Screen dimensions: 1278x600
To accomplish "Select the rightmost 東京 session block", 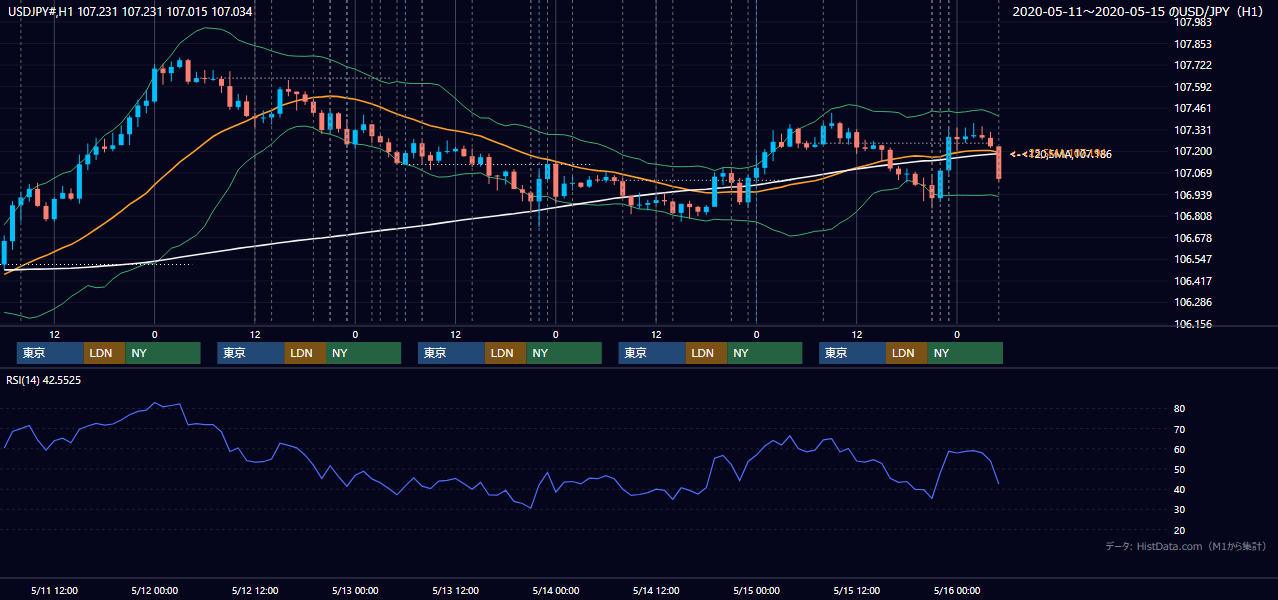I will point(853,353).
